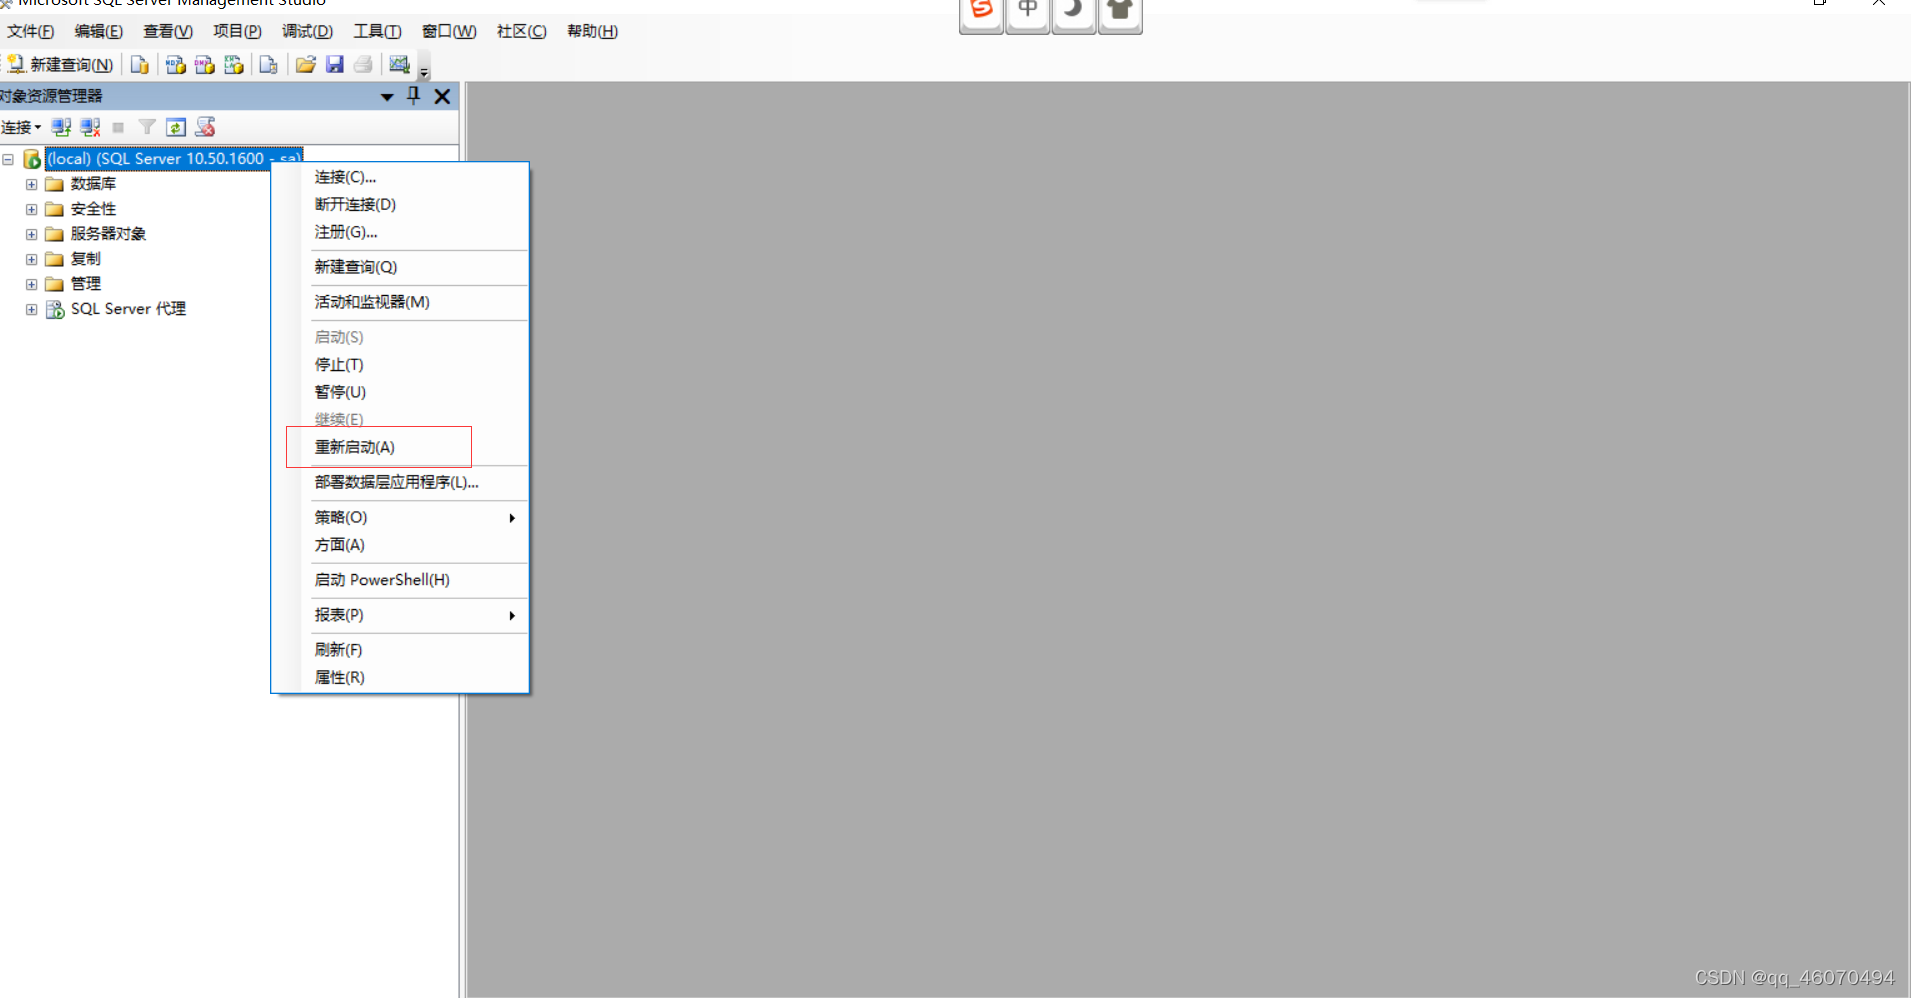Choose 新建查询(Q) in context menu
The width and height of the screenshot is (1911, 998).
pos(400,267)
